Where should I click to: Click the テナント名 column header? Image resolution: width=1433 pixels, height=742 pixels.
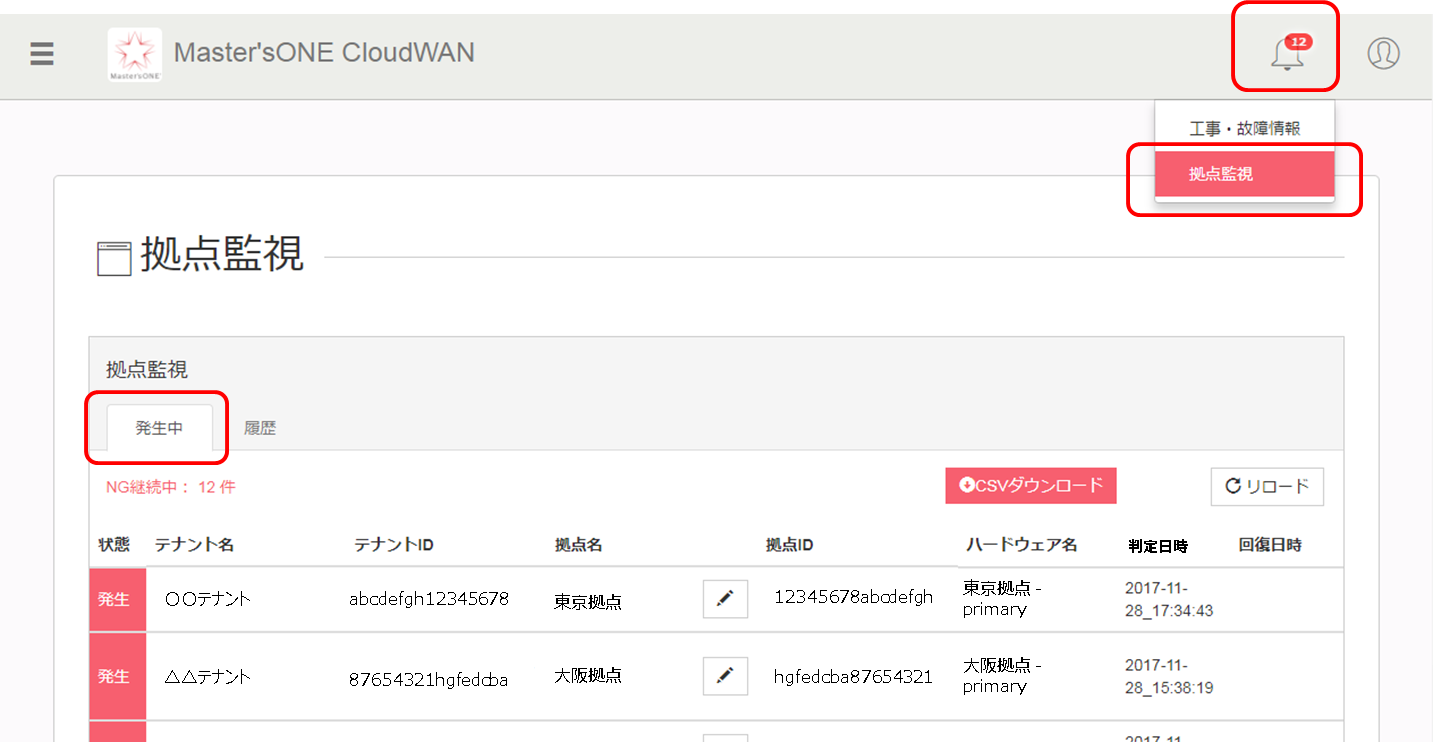194,545
